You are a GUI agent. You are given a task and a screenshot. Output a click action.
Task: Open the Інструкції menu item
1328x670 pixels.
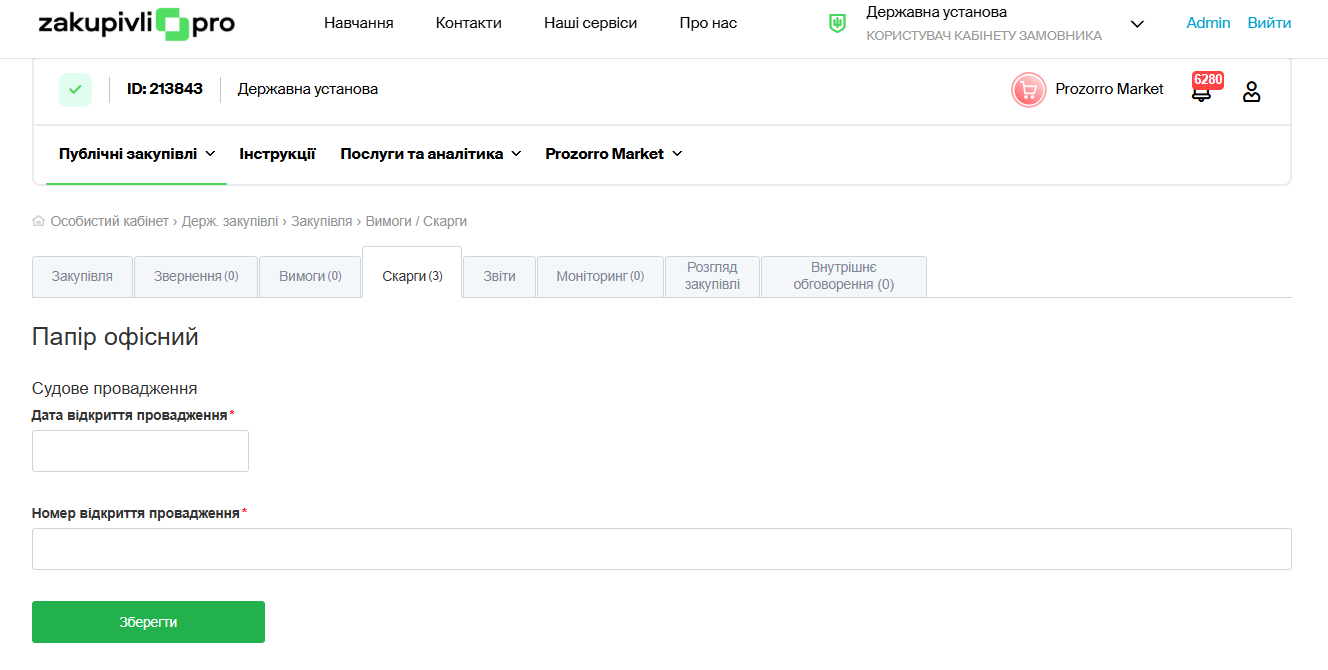(277, 154)
